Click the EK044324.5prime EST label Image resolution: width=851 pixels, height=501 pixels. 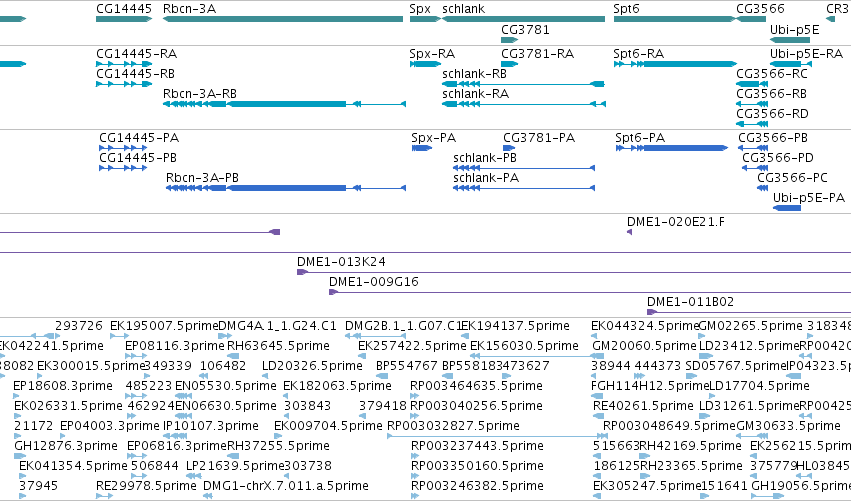coord(645,326)
